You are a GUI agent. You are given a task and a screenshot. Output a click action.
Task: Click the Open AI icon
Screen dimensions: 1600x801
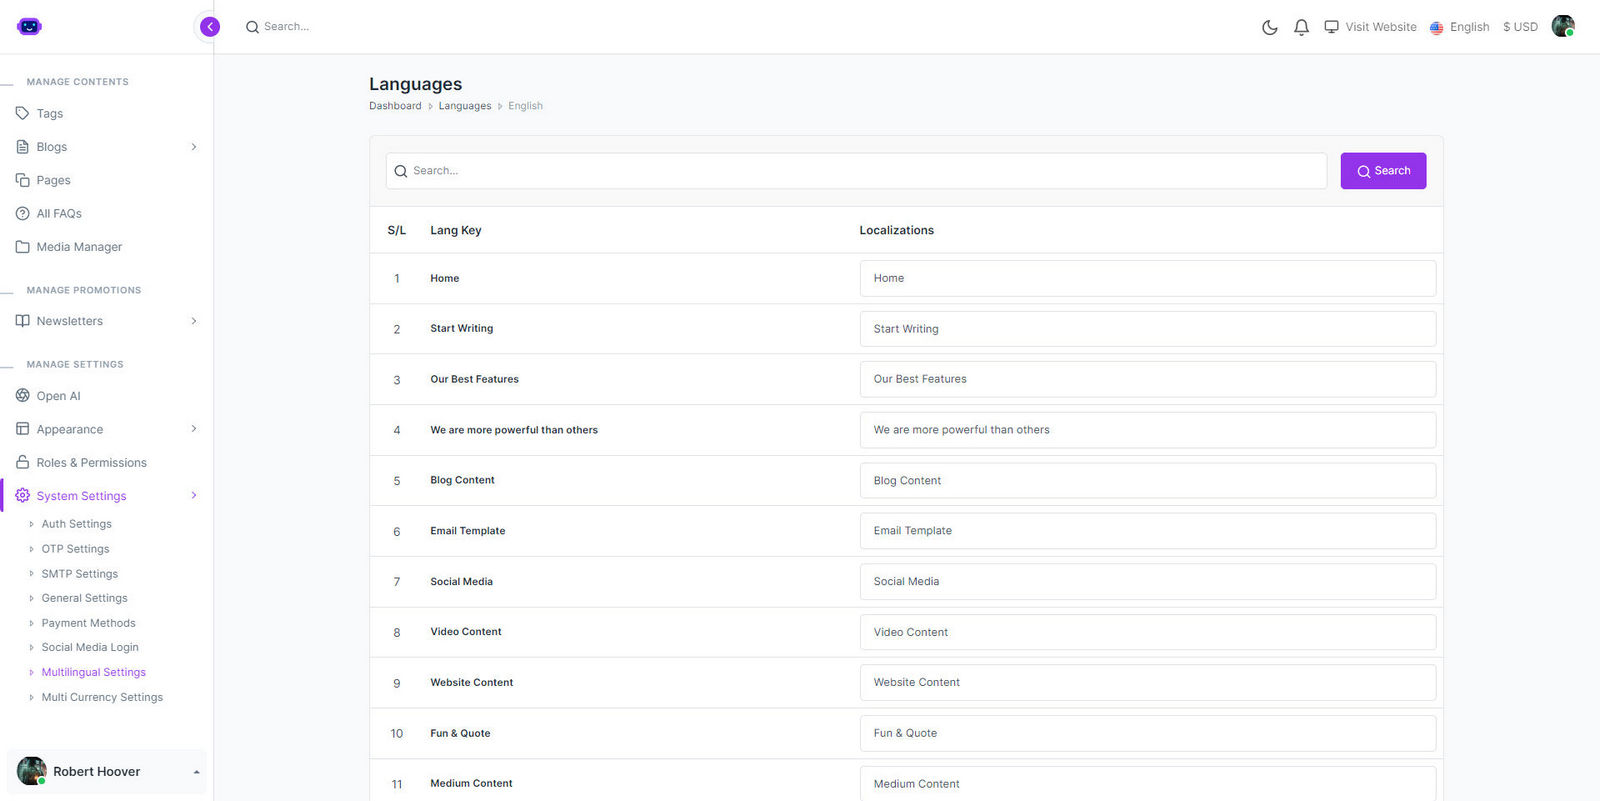23,396
